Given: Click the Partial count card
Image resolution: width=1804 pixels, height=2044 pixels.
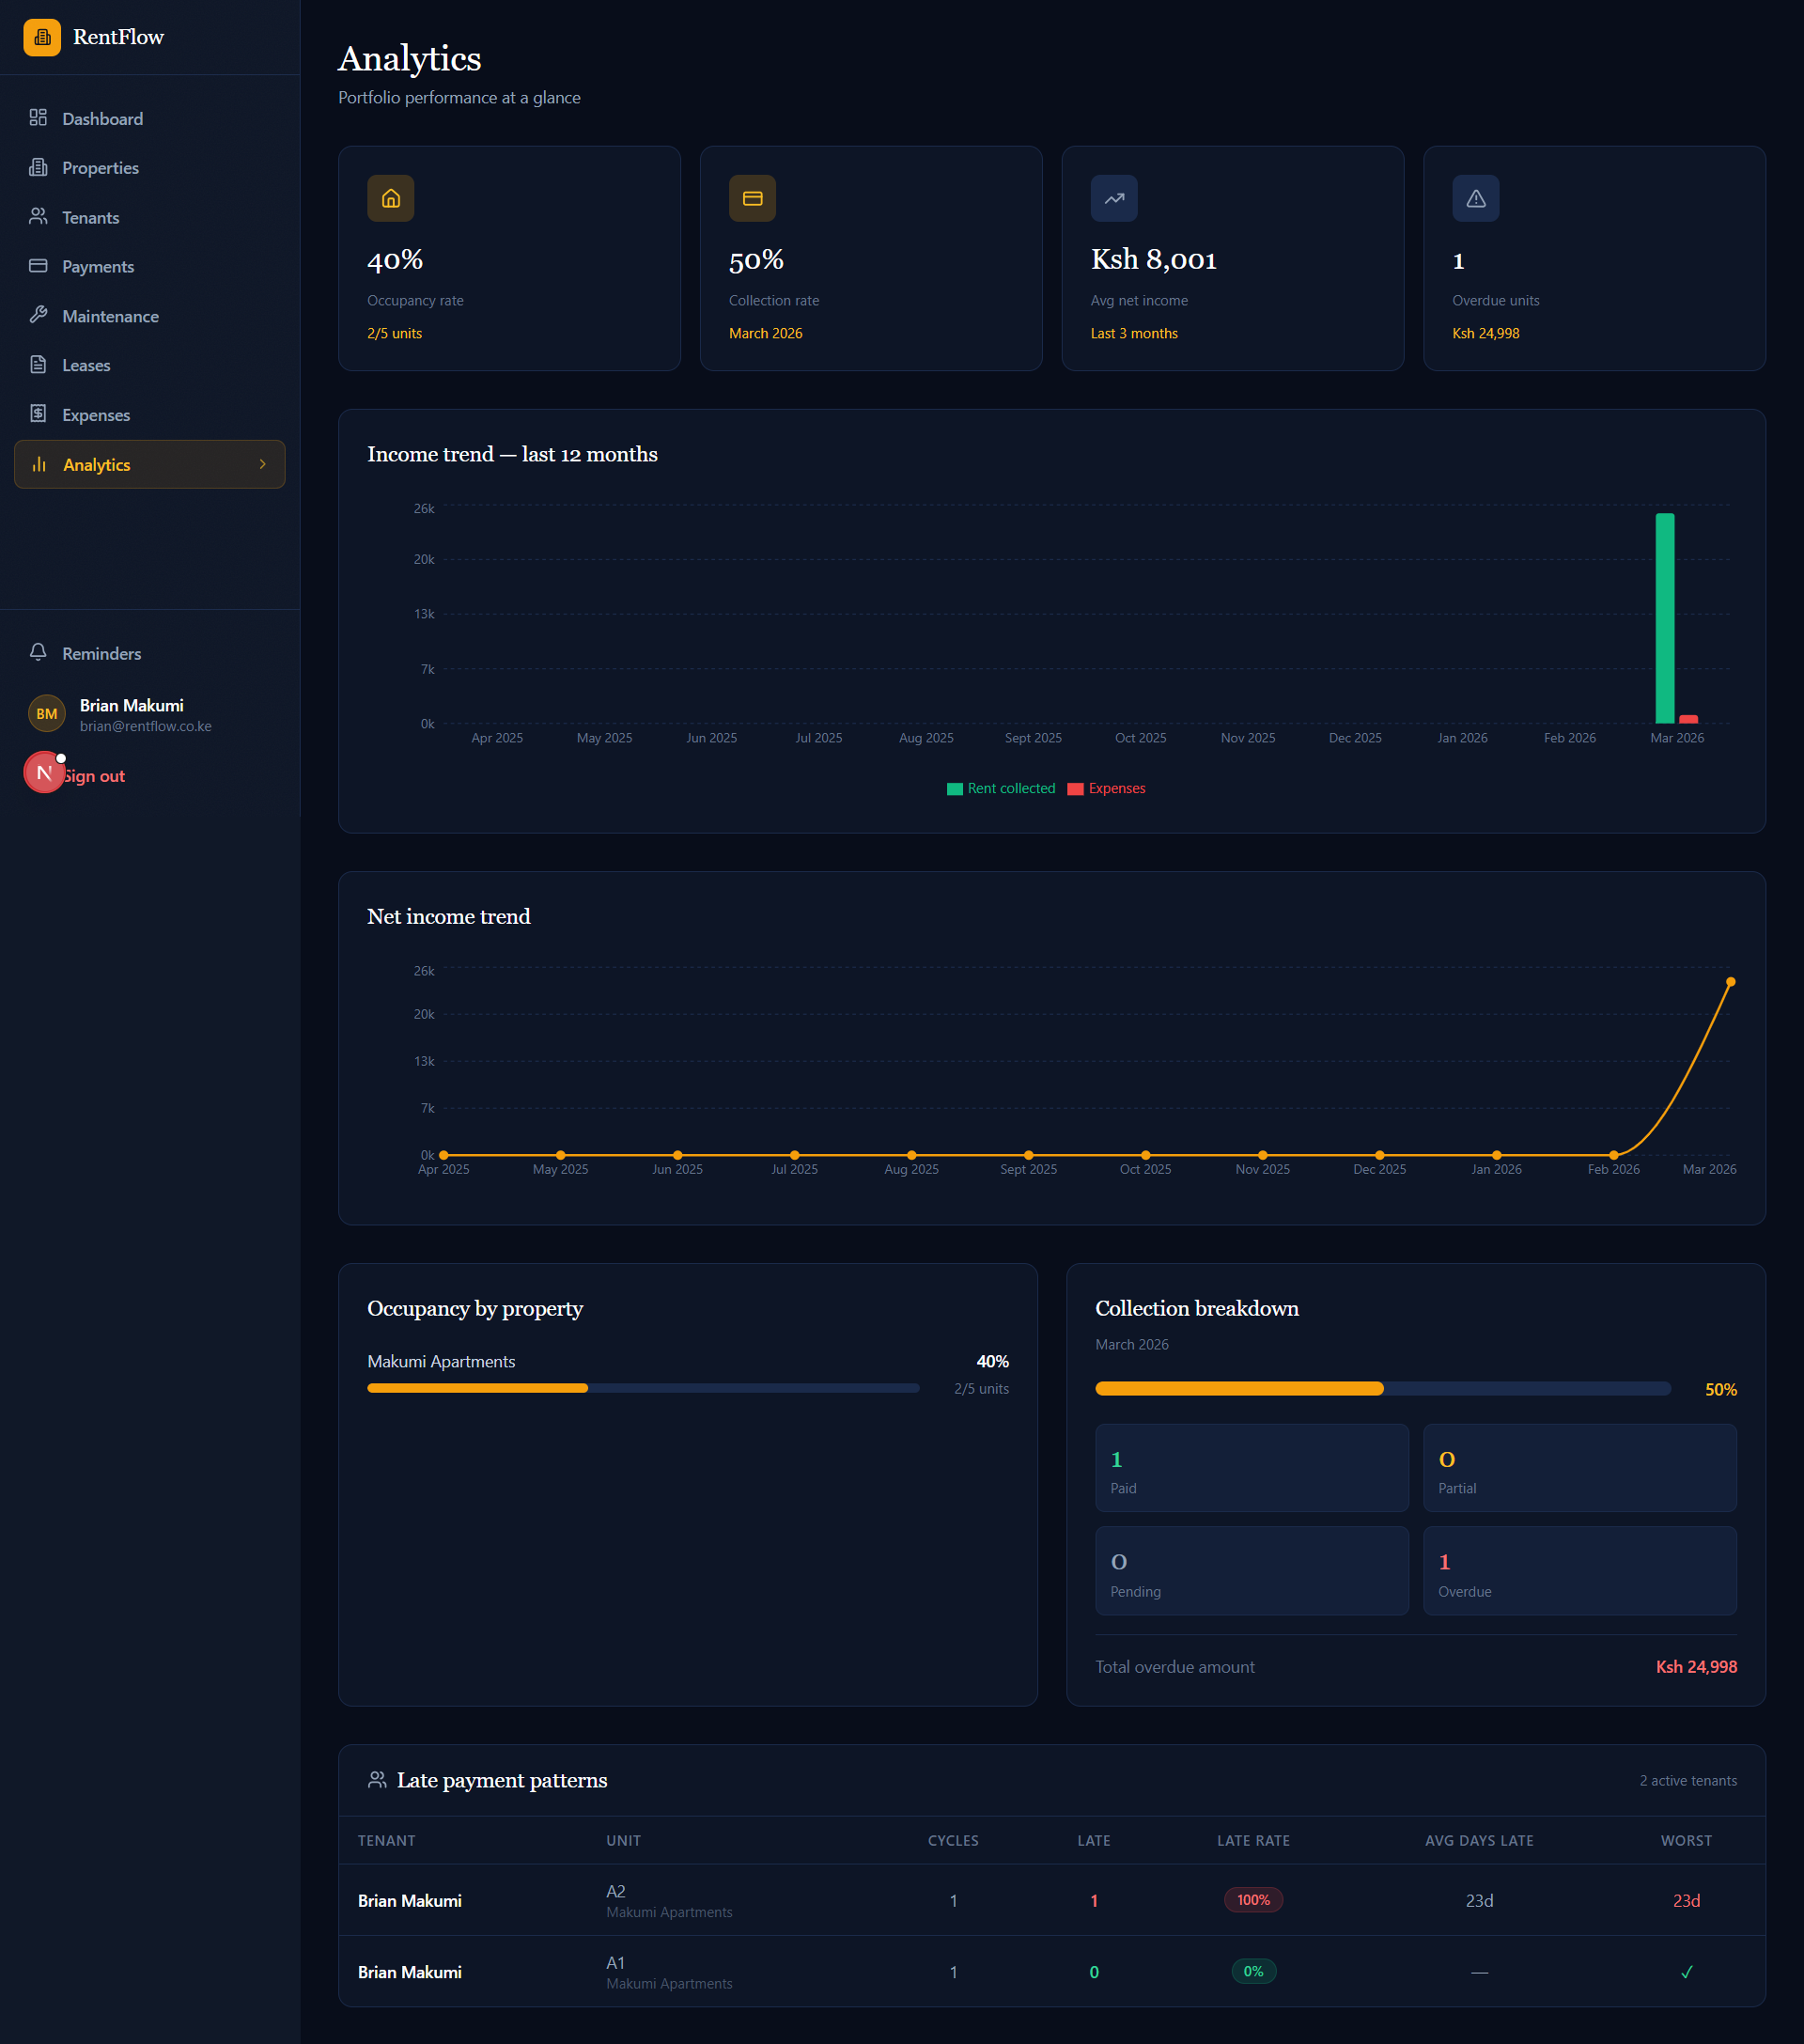Looking at the screenshot, I should 1580,1468.
